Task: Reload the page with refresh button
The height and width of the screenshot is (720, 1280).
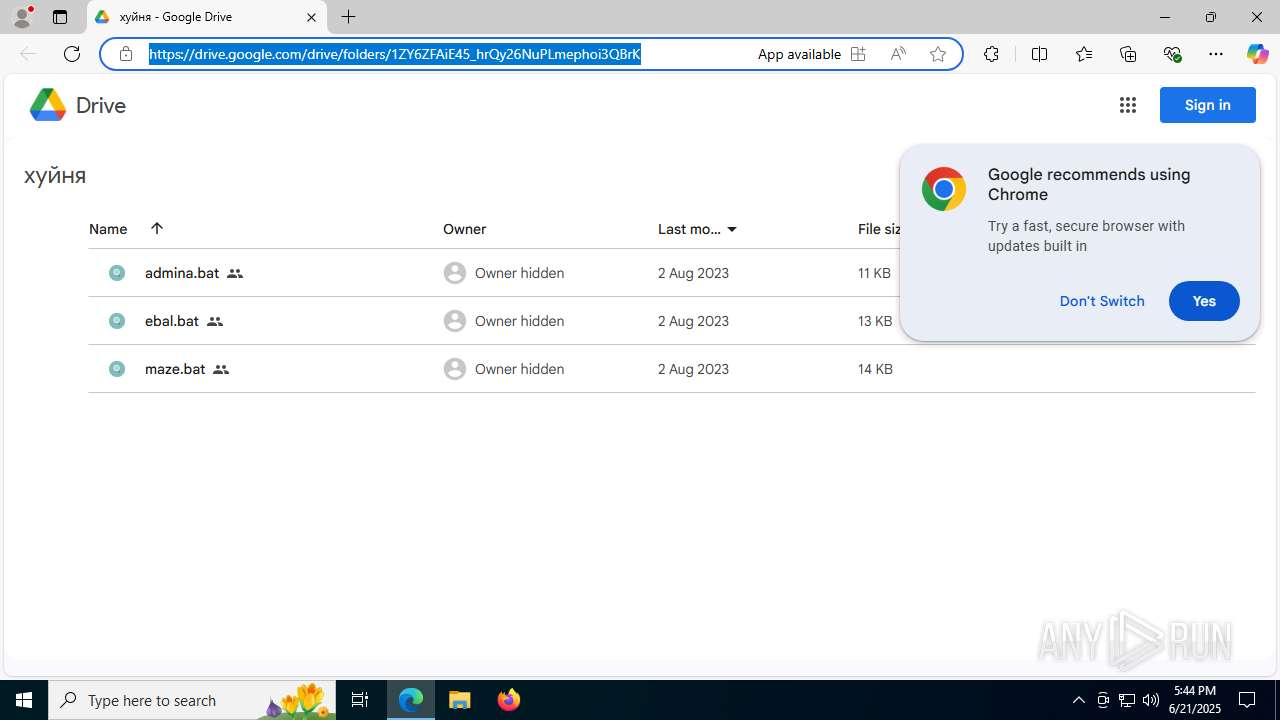Action: pos(72,54)
